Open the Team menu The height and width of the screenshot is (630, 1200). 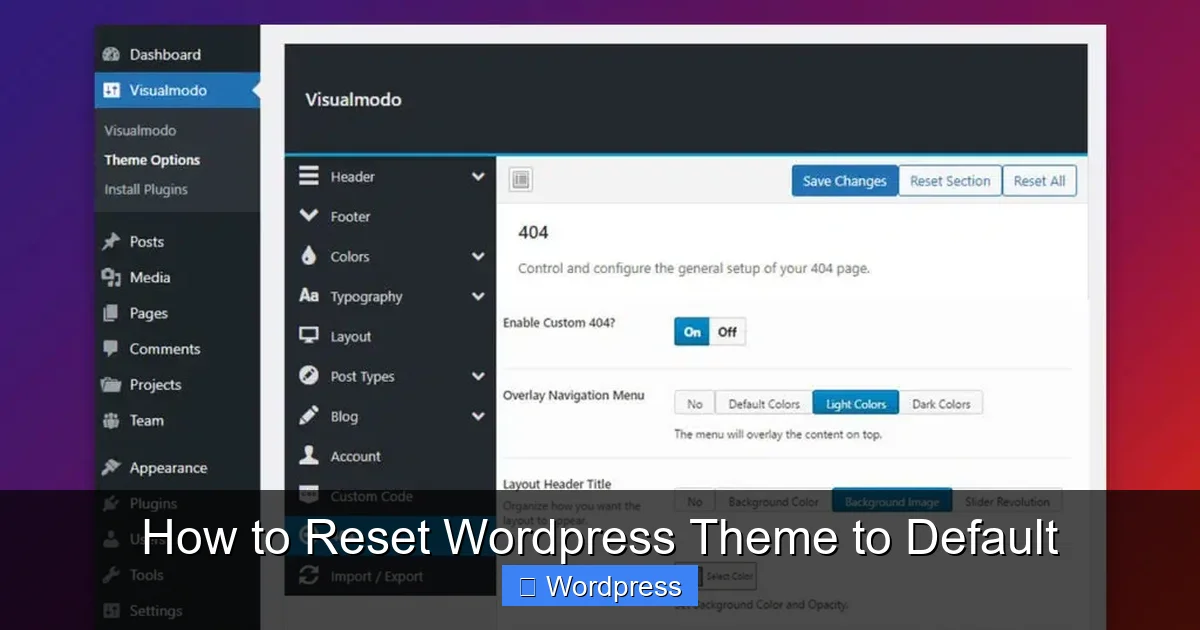[177, 421]
